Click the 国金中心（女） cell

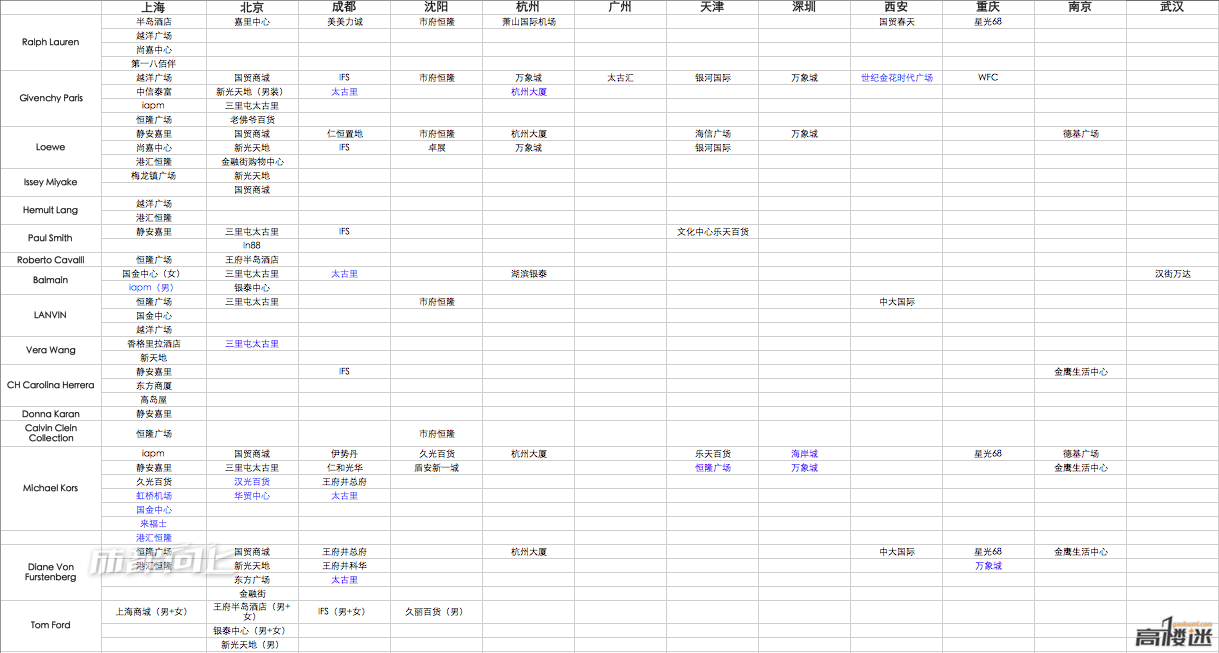[x=152, y=273]
